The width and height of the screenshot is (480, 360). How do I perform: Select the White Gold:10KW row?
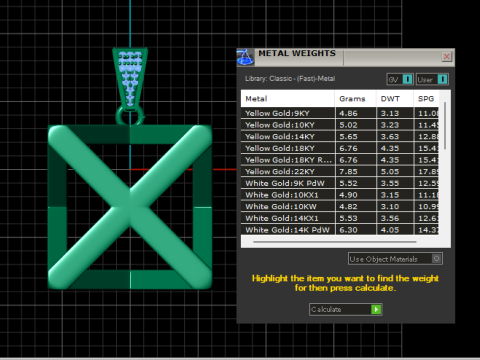click(340, 206)
